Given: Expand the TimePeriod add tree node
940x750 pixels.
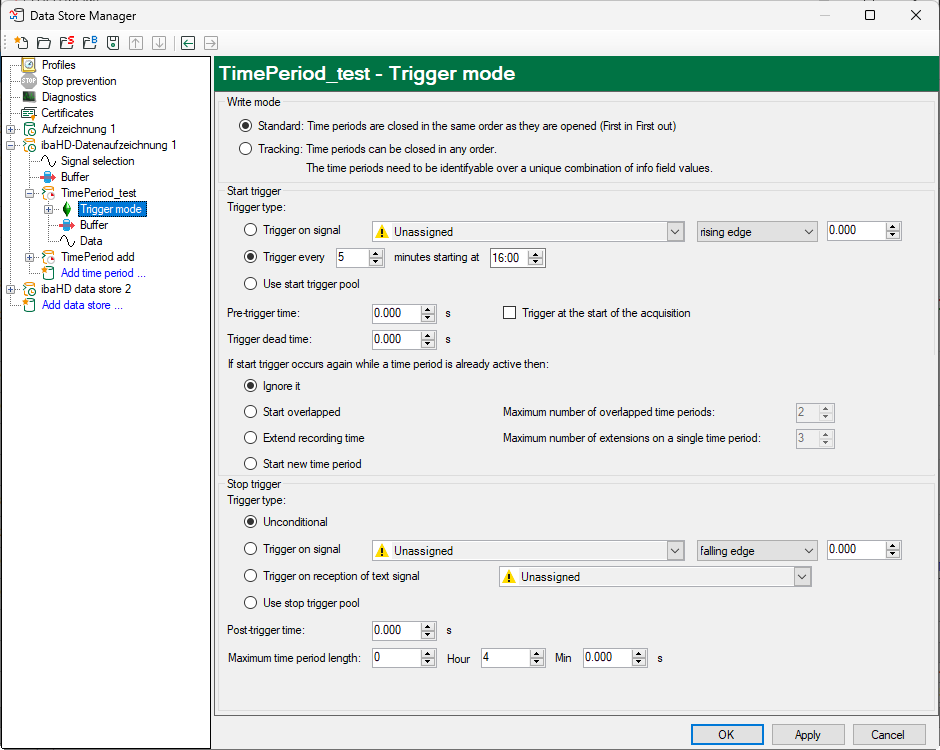Looking at the screenshot, I should (29, 258).
